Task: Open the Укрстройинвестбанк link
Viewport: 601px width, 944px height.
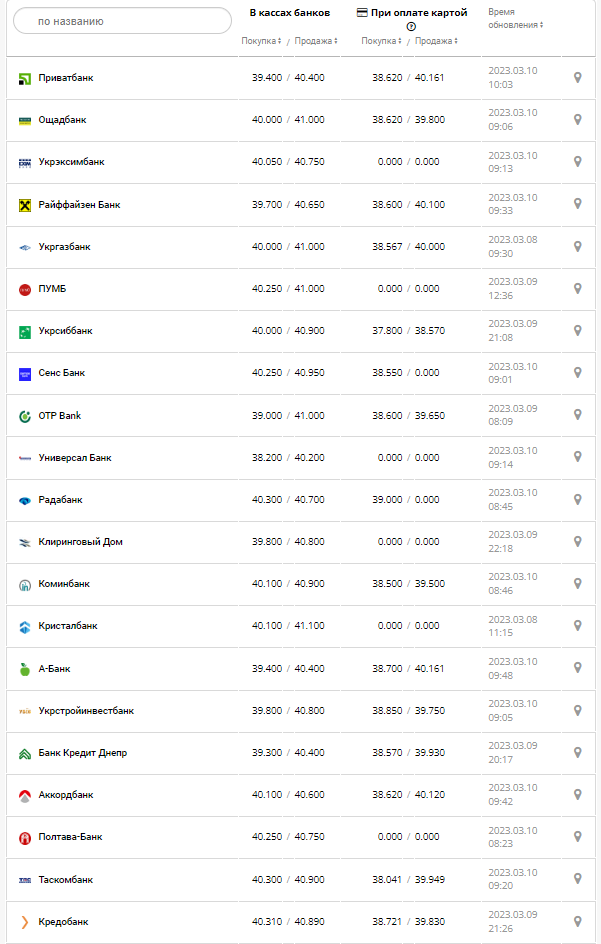Action: [86, 711]
